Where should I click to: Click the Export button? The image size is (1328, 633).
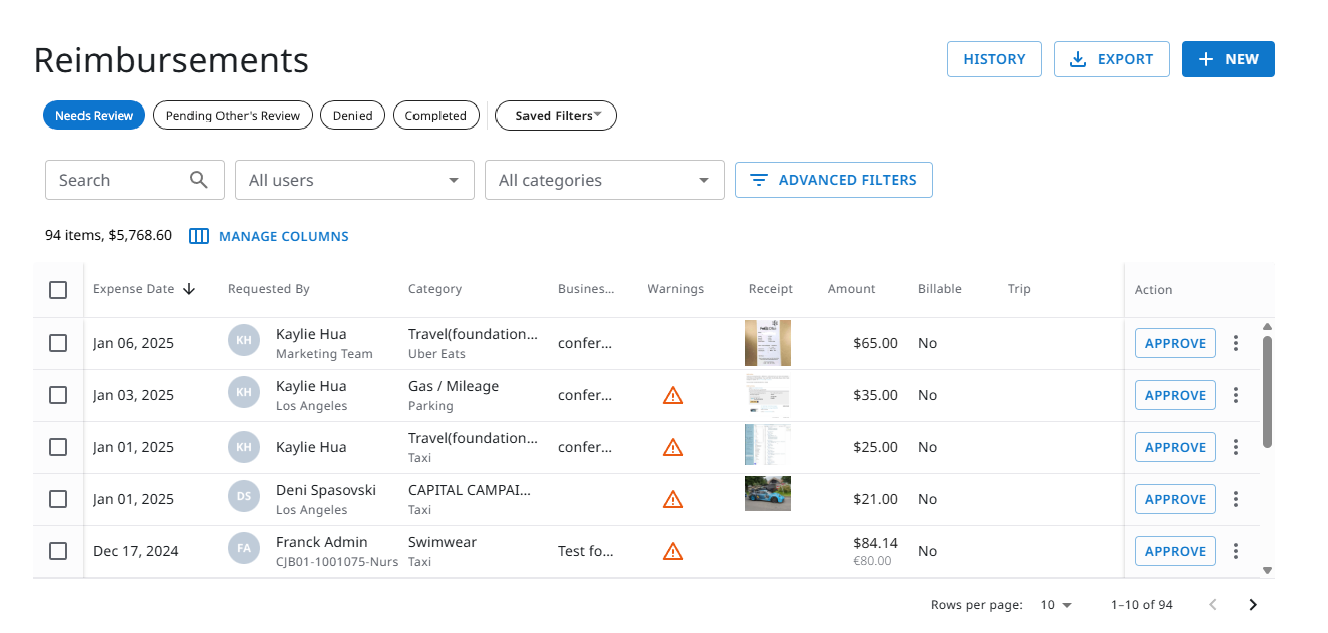coord(1111,59)
